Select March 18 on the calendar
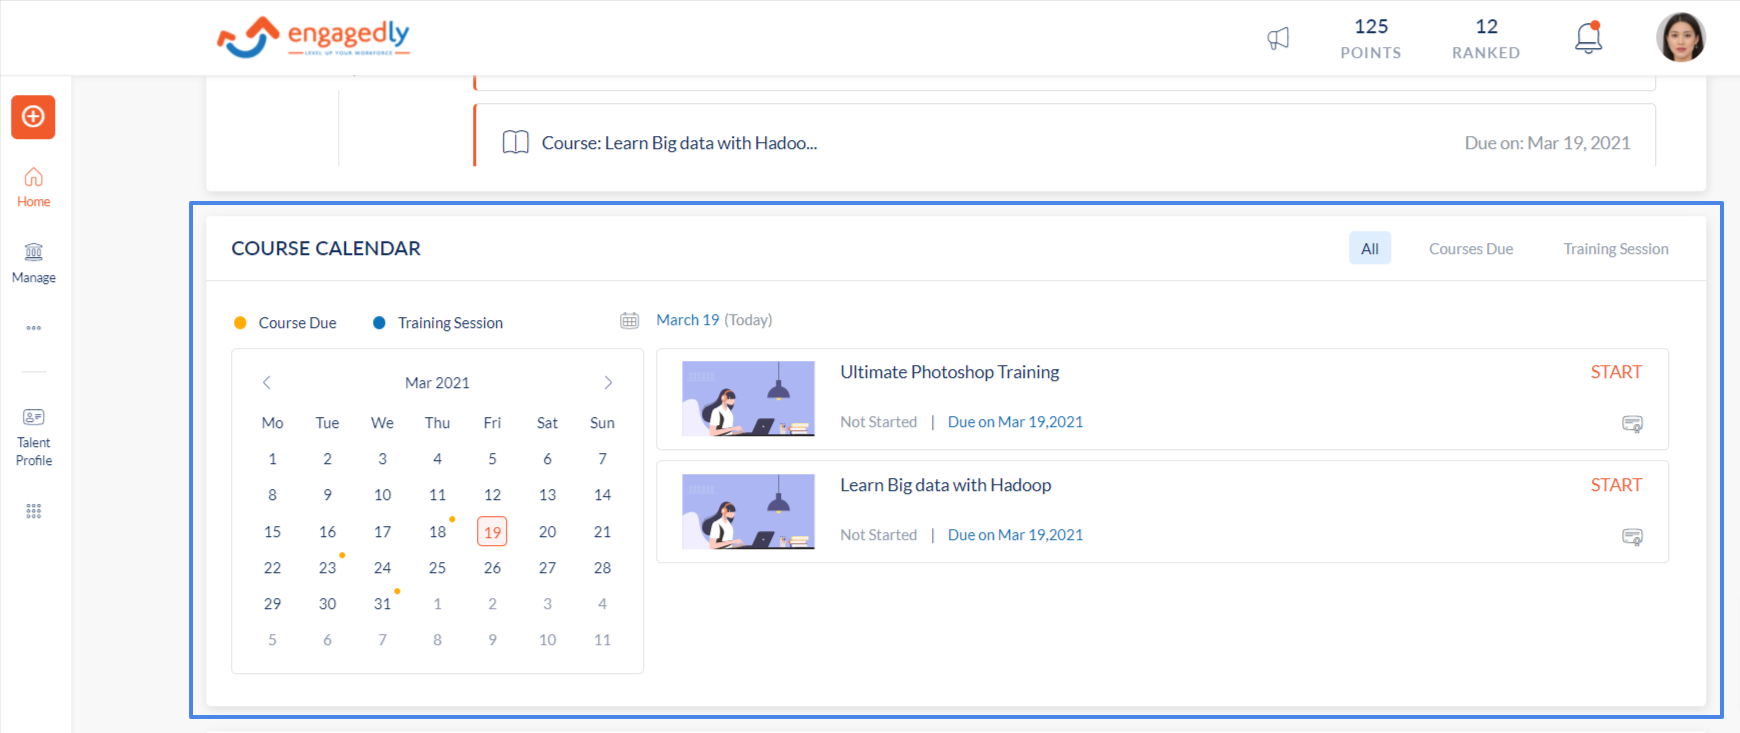 [x=437, y=532]
